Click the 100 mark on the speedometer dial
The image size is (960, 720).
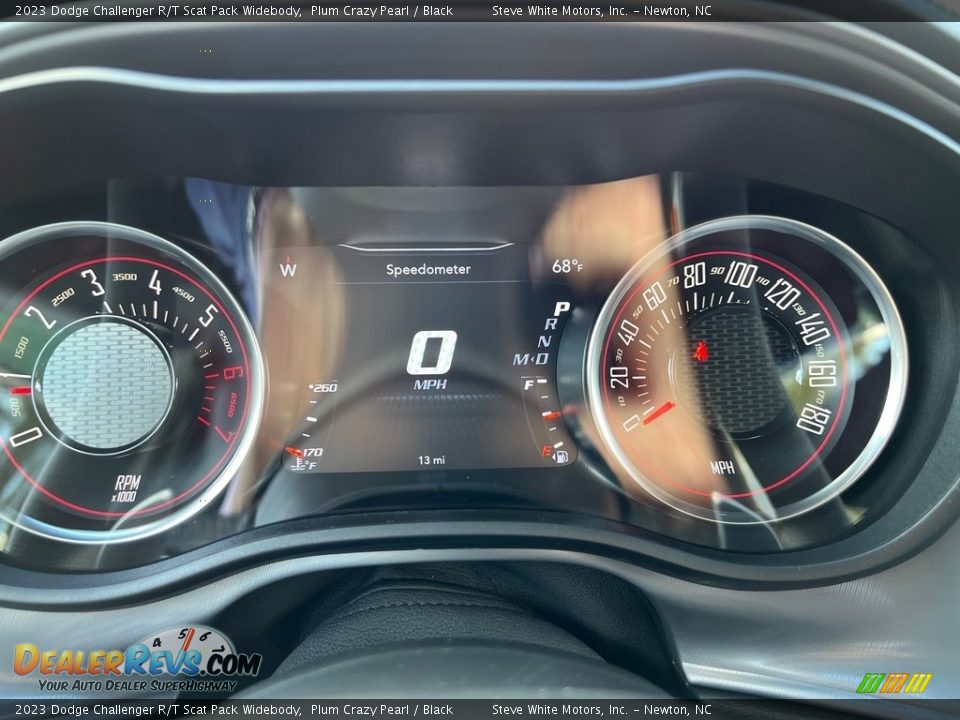(741, 274)
